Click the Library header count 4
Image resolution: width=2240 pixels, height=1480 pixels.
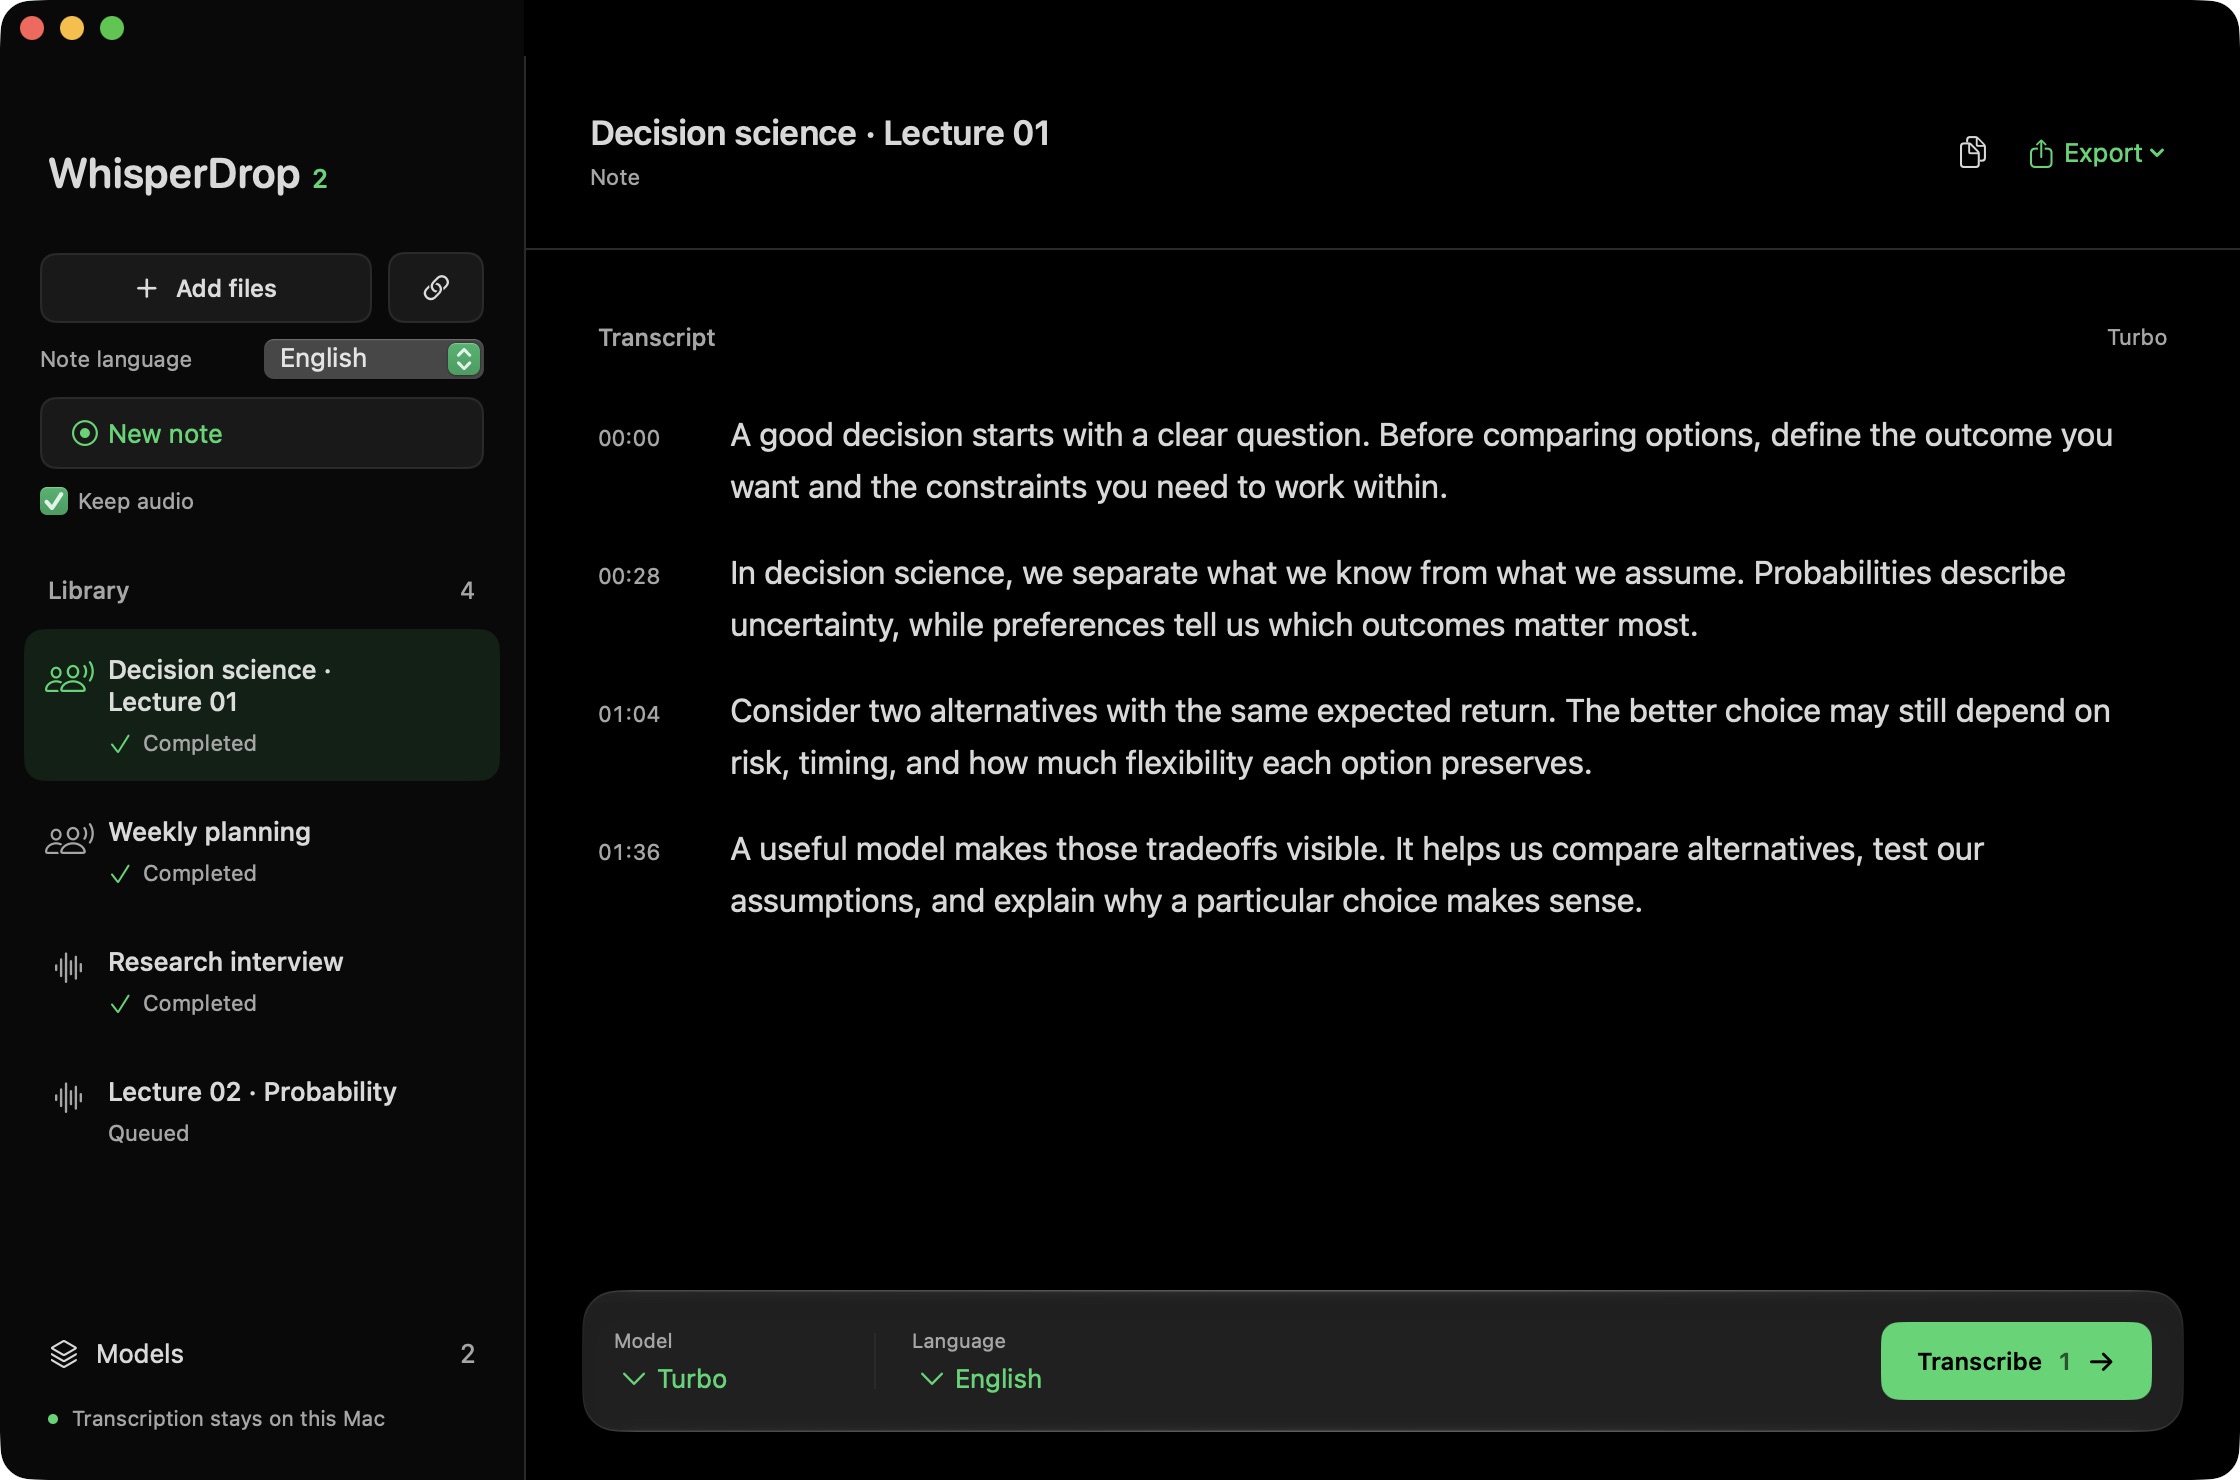[467, 590]
